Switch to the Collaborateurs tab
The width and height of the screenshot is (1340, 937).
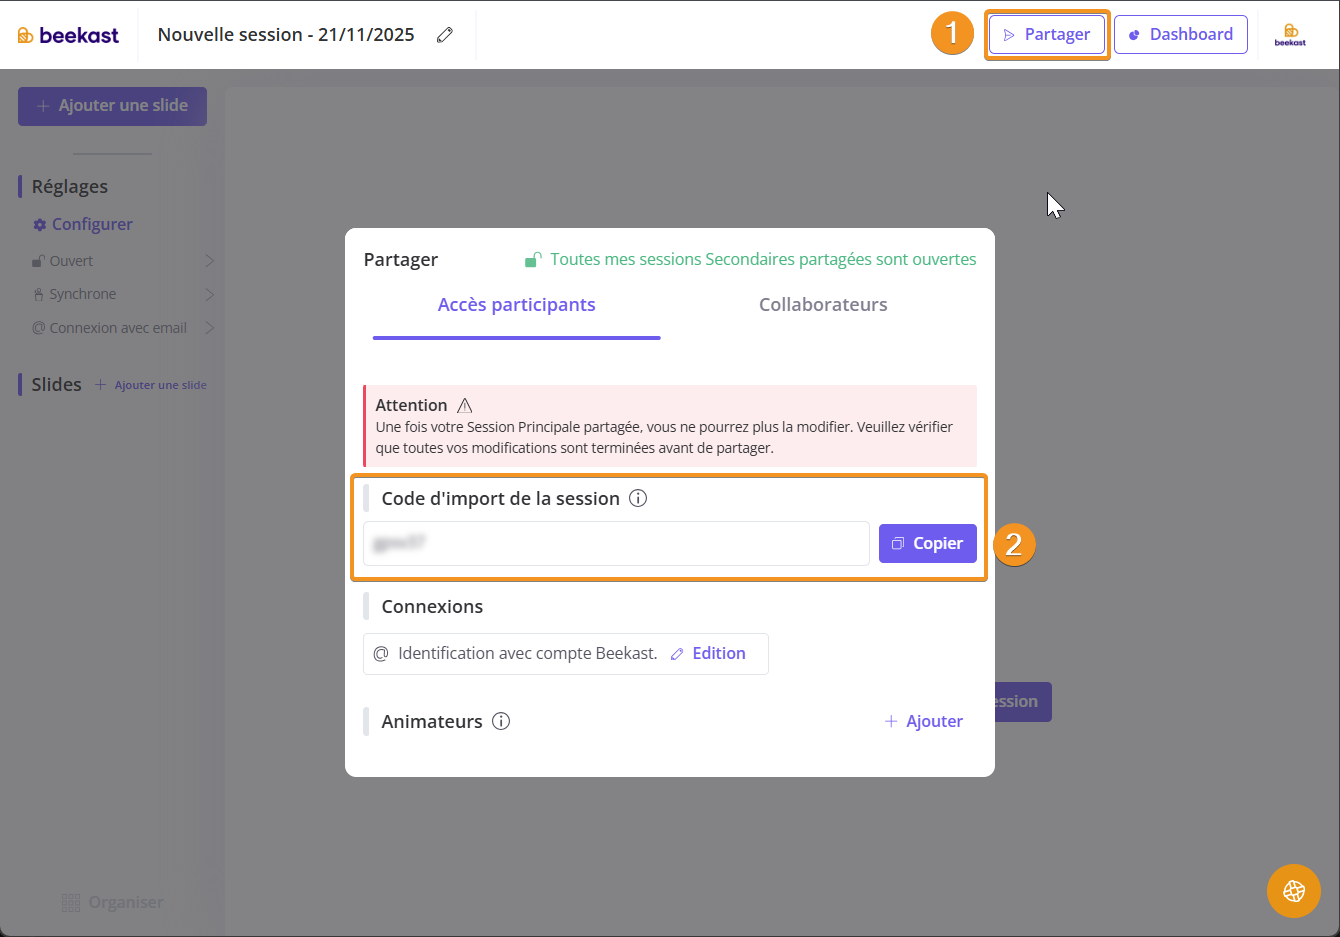(822, 305)
